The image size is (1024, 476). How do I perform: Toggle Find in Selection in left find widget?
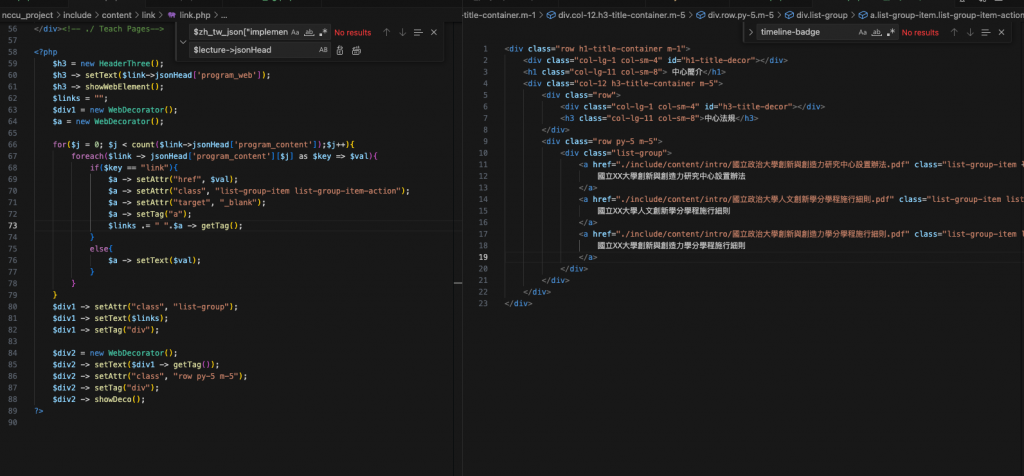(x=418, y=32)
